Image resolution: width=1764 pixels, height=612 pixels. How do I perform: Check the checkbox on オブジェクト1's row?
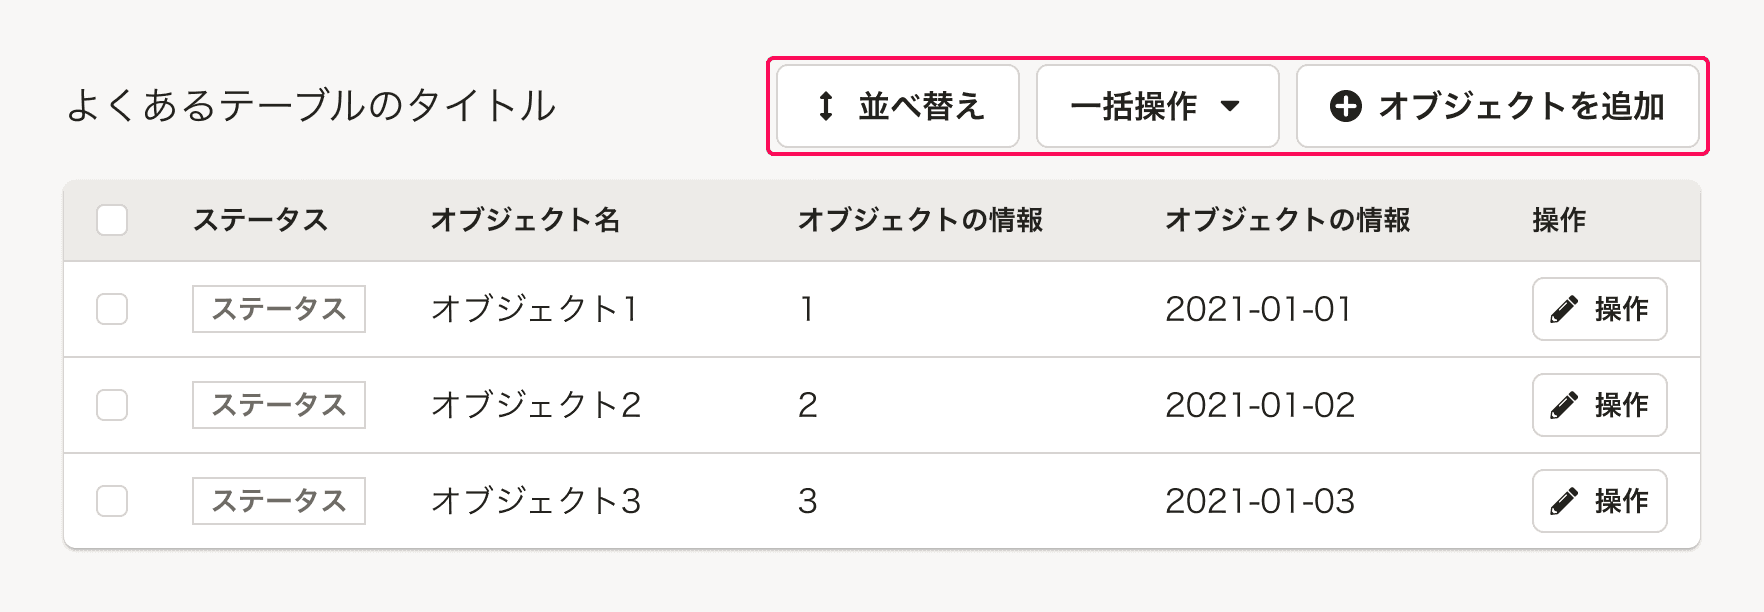coord(112,309)
